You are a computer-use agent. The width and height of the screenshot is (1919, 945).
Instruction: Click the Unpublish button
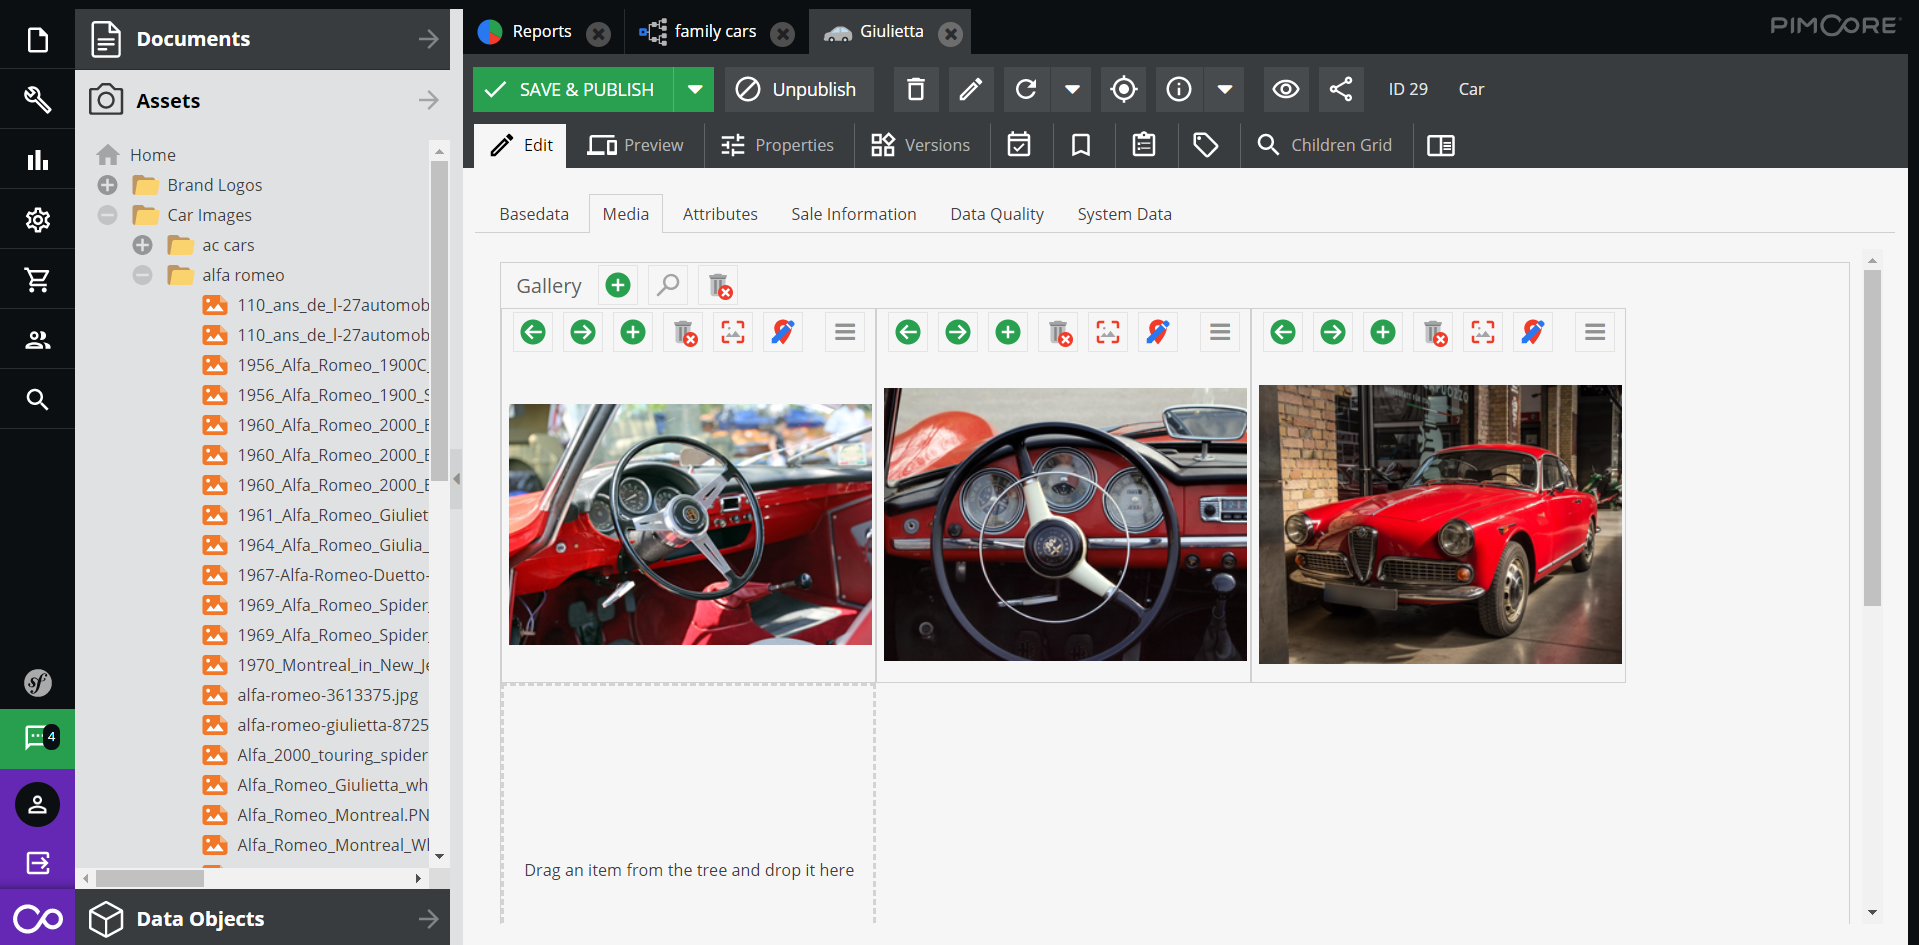798,89
